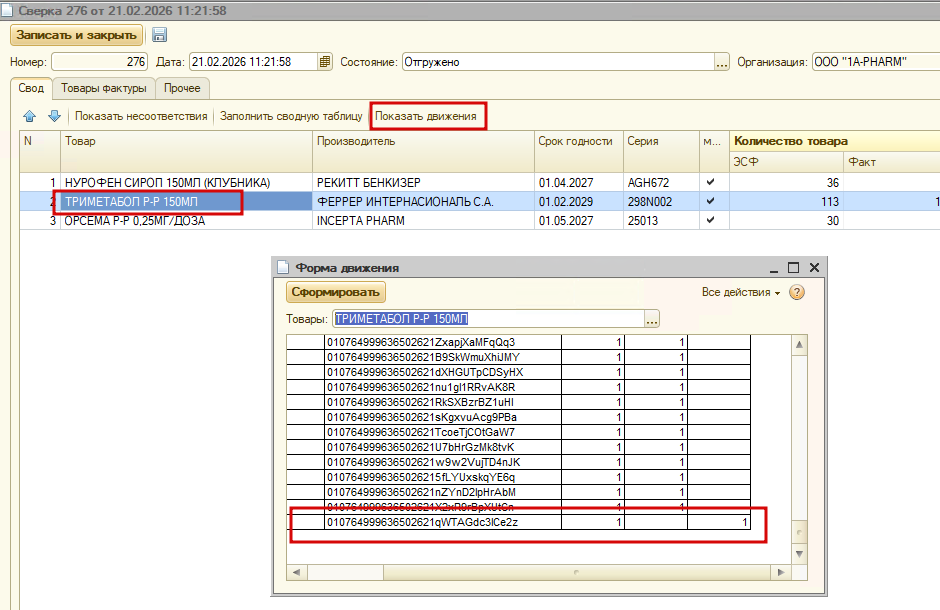
Task: Maximize the Форма движения window
Action: pos(793,268)
